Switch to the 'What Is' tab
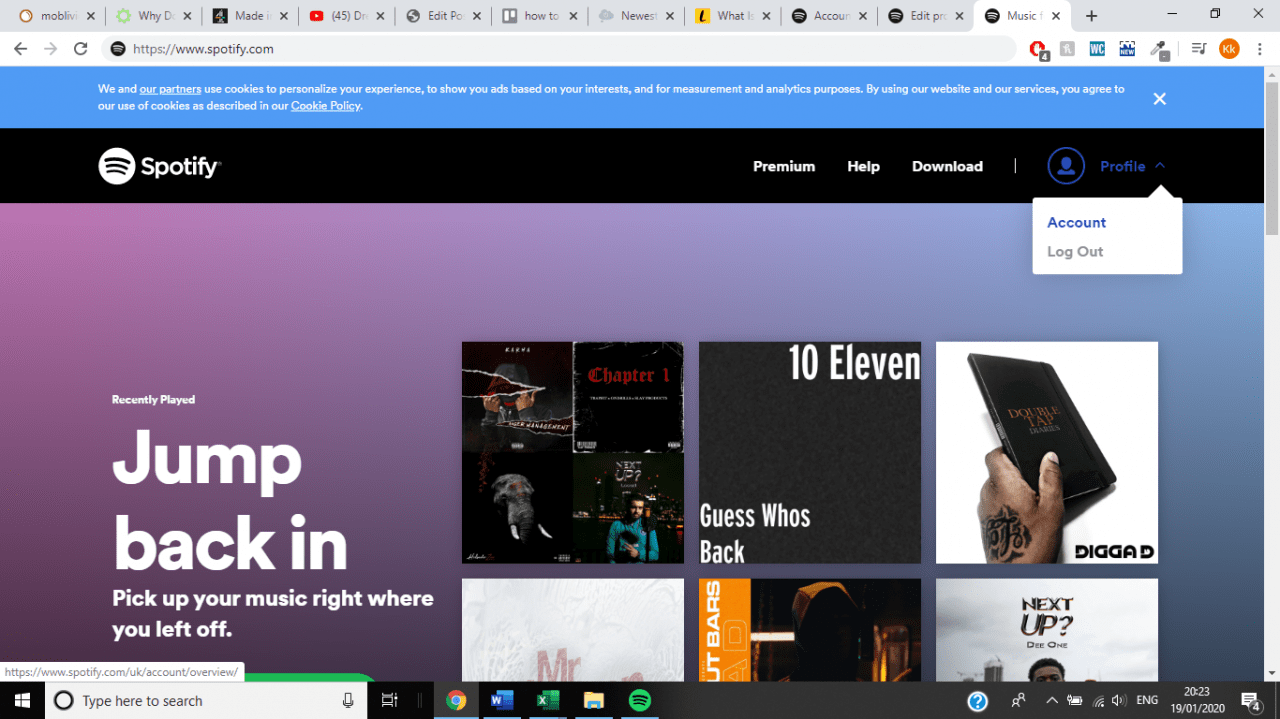1280x719 pixels. point(731,16)
